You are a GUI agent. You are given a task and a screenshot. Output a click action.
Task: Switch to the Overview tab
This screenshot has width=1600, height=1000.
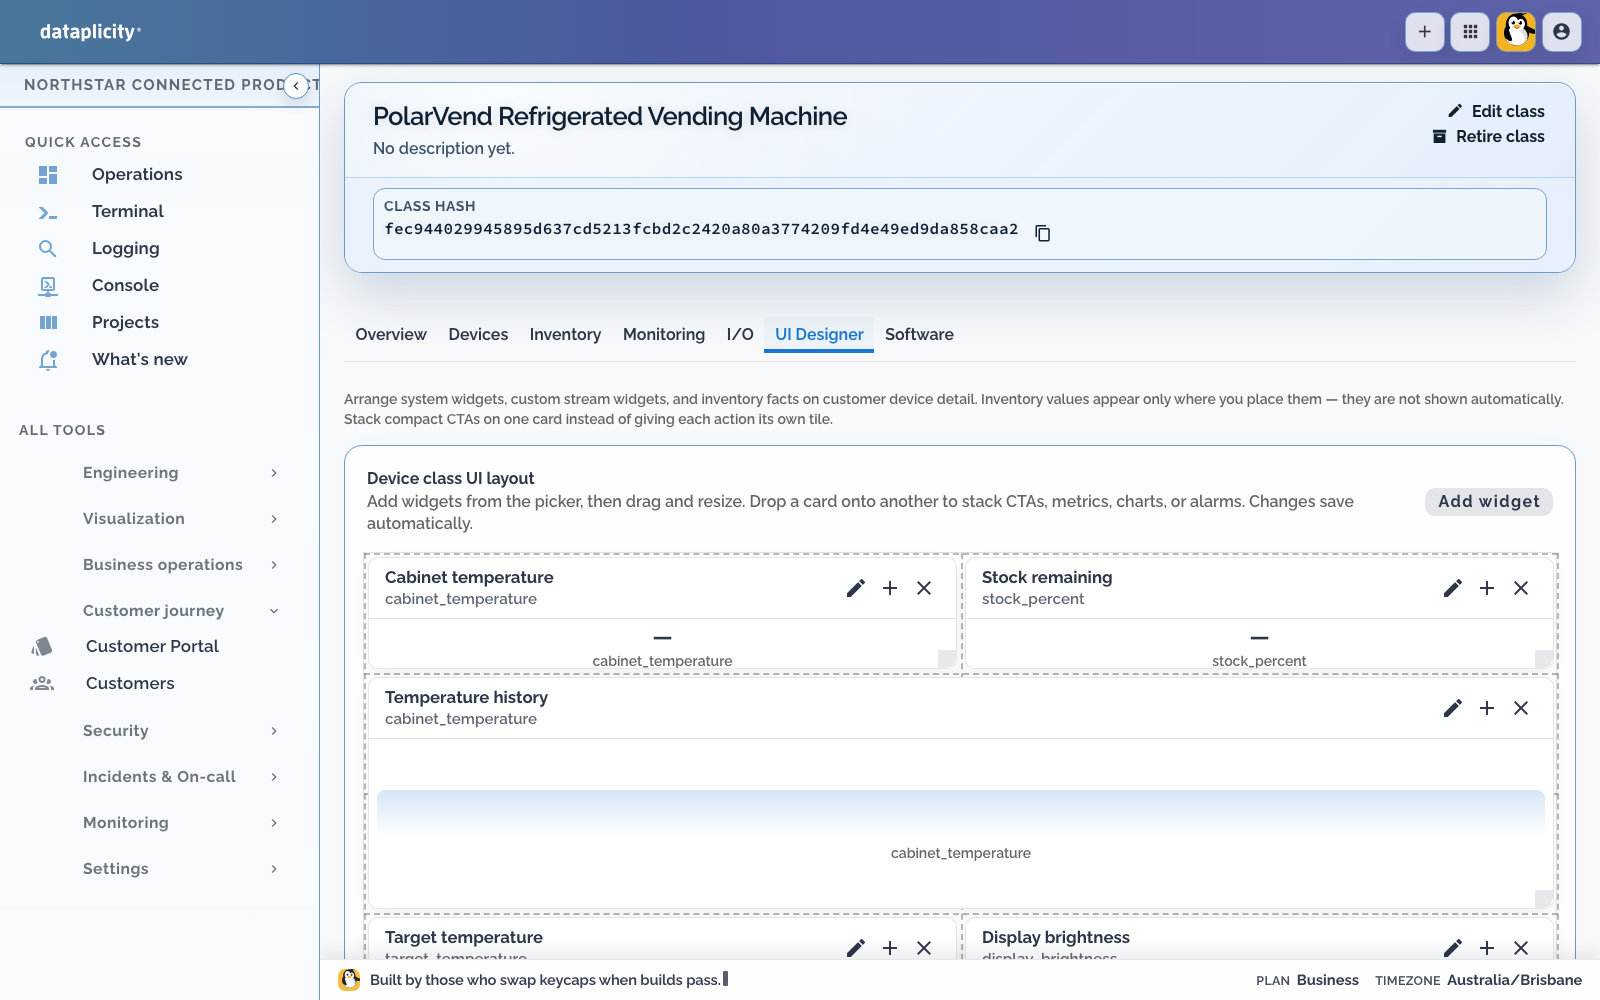(x=391, y=334)
